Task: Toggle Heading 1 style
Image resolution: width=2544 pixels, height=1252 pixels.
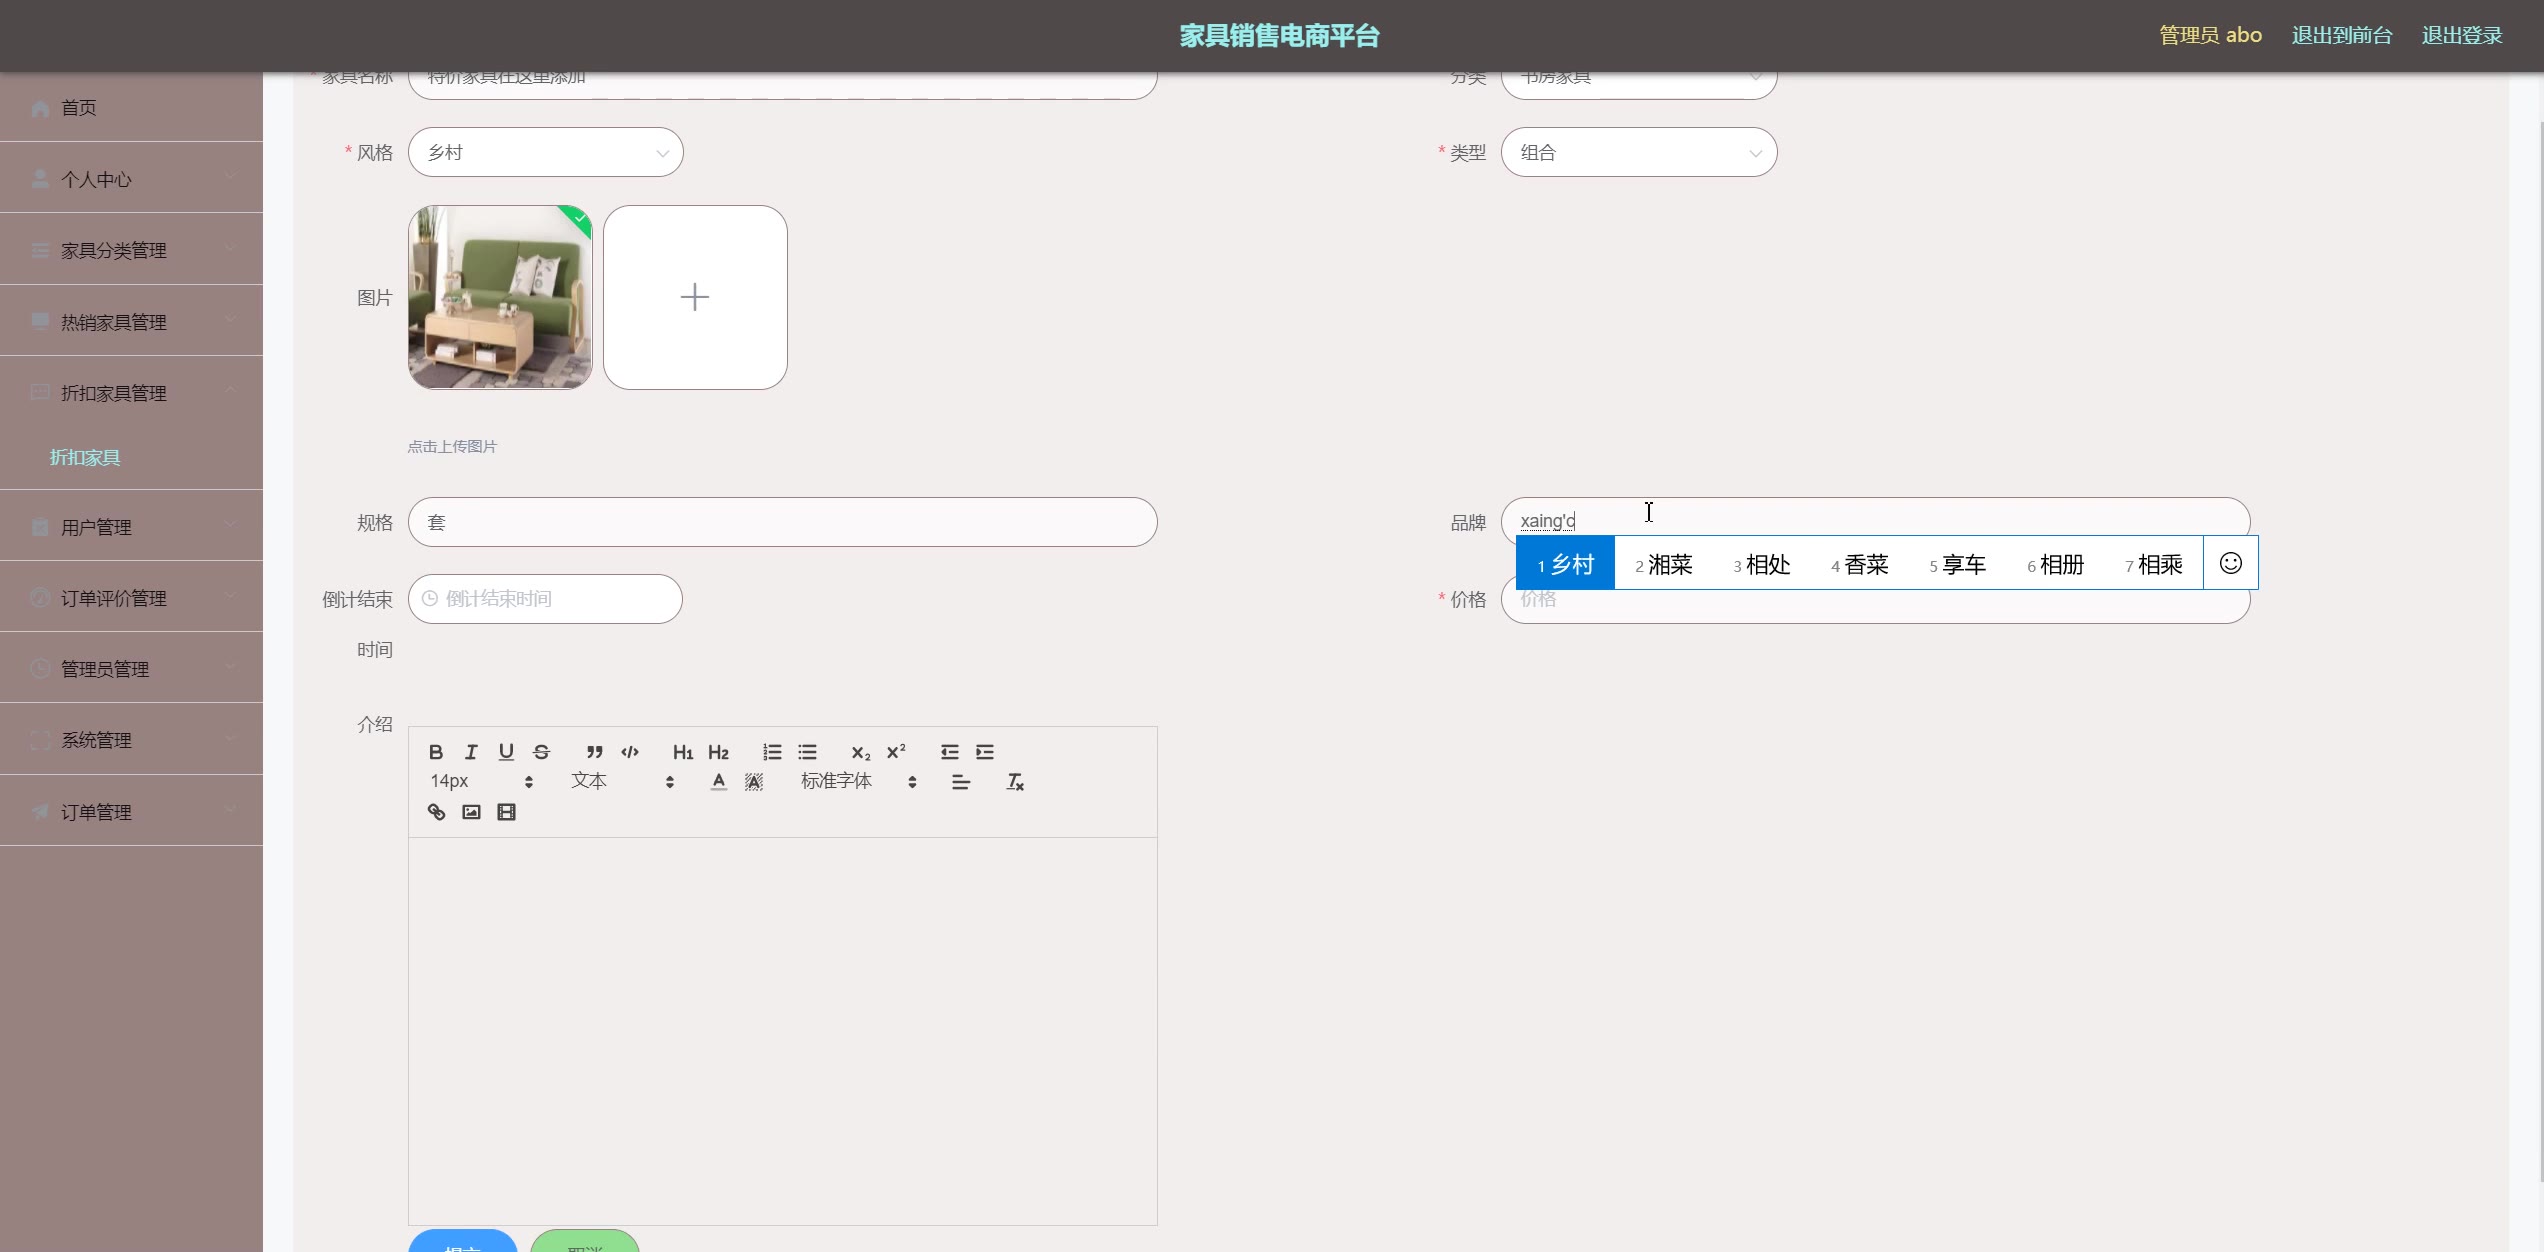Action: click(683, 752)
